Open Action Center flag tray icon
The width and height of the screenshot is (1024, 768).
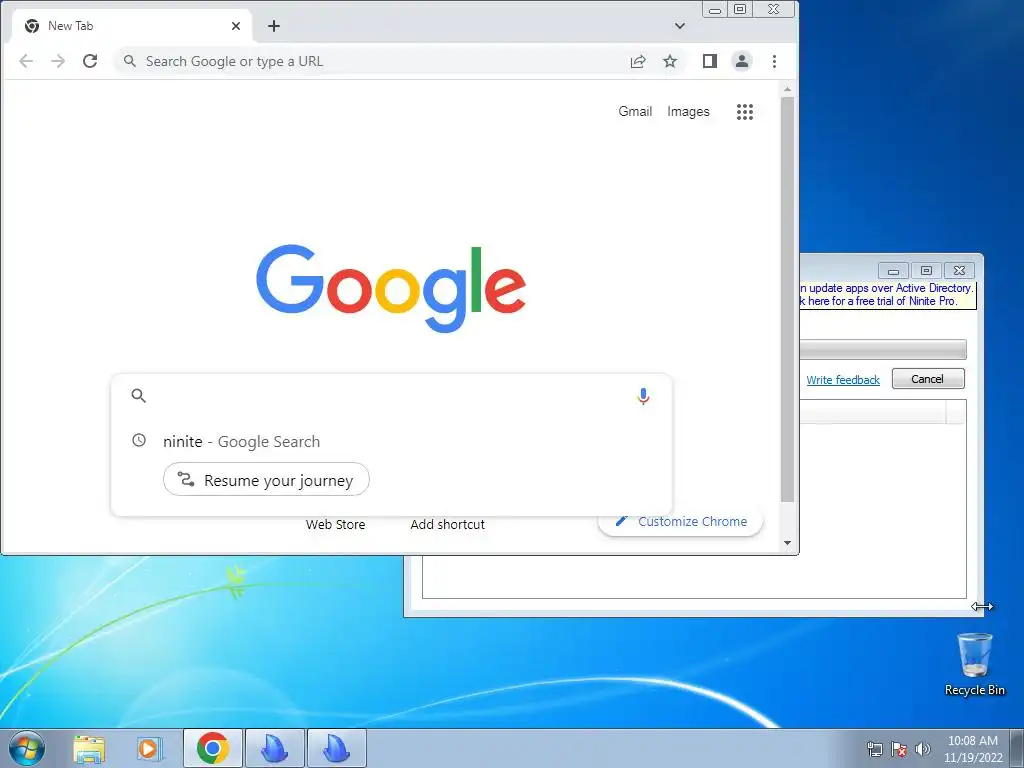click(899, 749)
